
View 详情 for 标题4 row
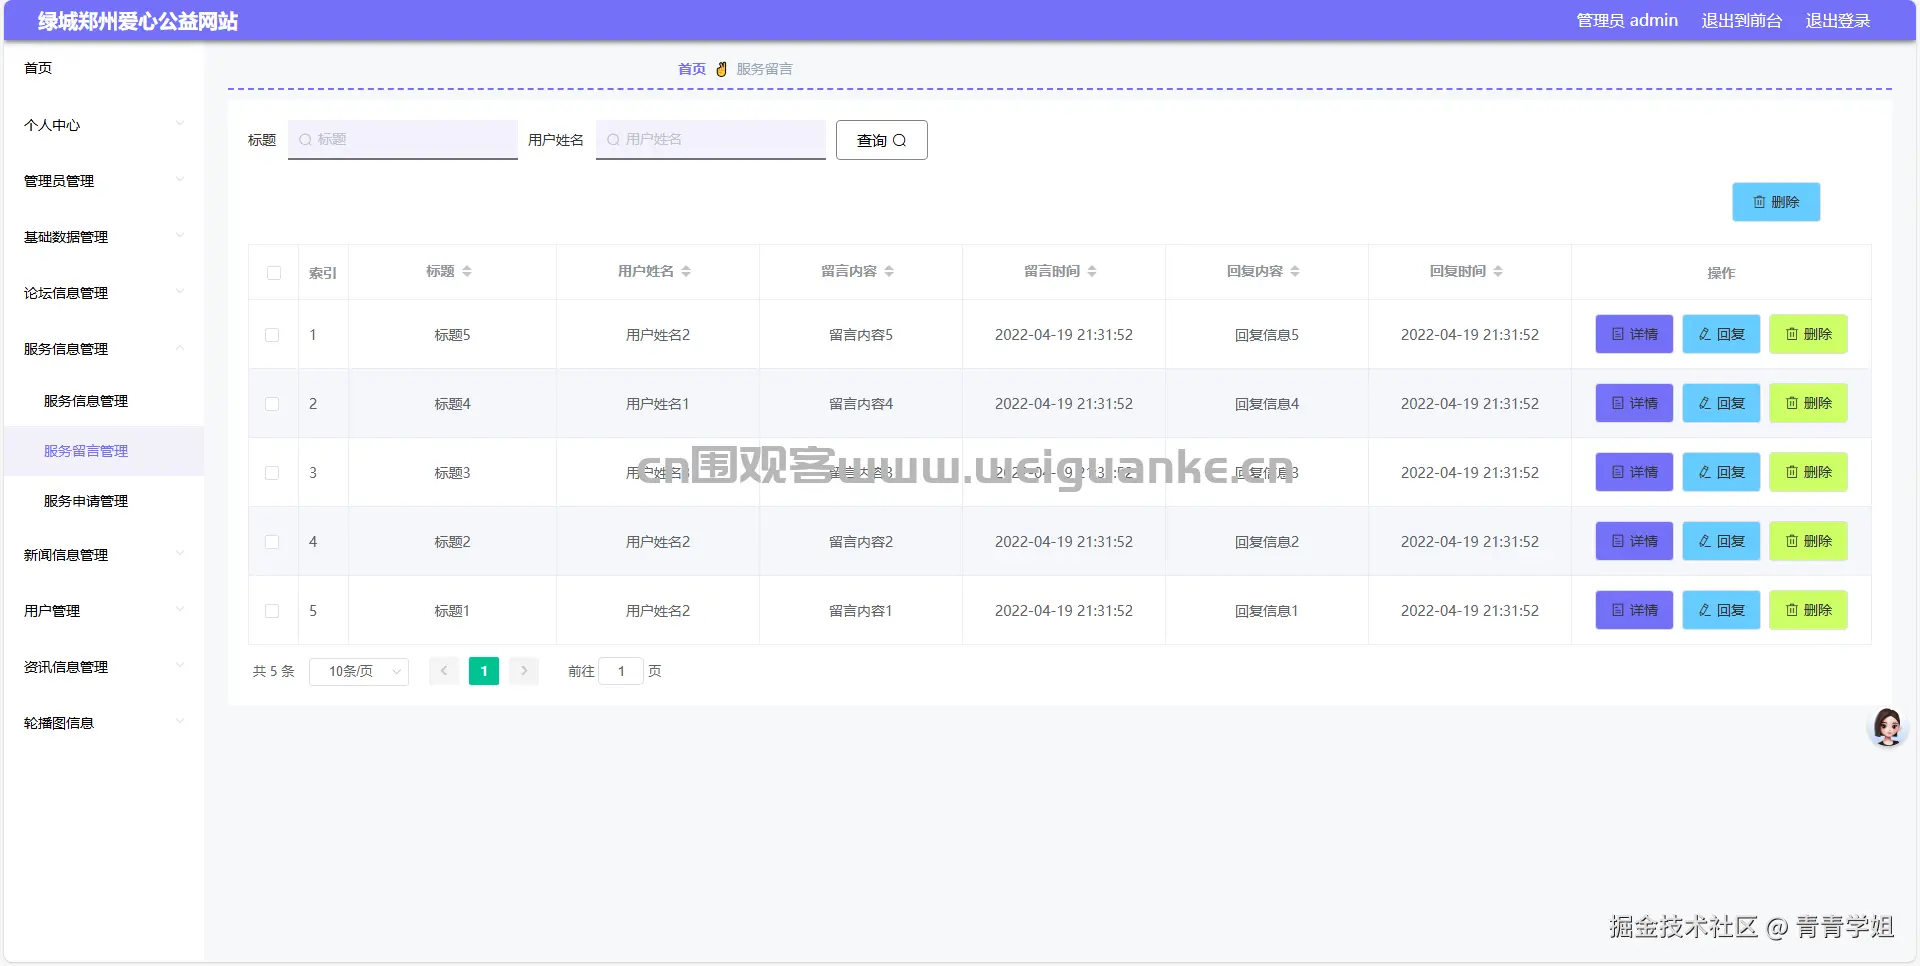click(1634, 404)
